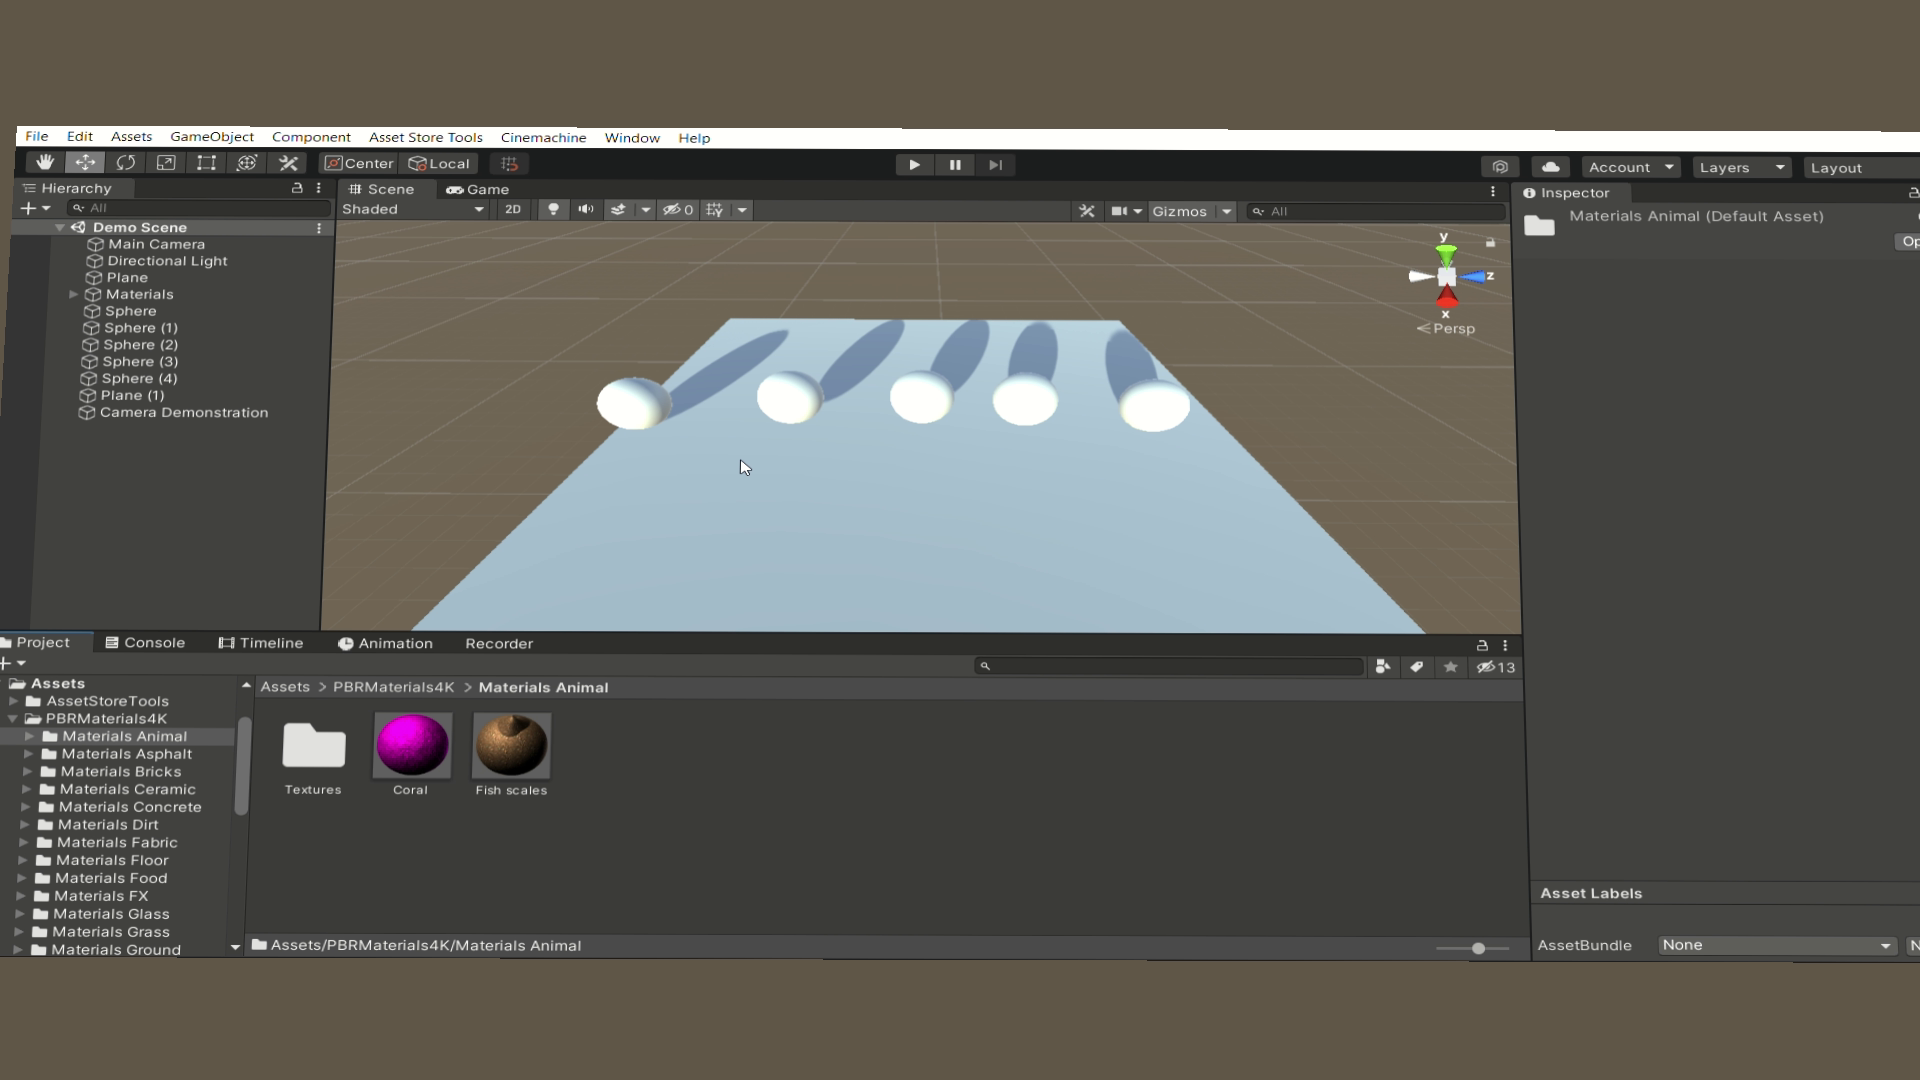Select the Rect transform tool
Image resolution: width=1920 pixels, height=1080 pixels.
coord(206,163)
